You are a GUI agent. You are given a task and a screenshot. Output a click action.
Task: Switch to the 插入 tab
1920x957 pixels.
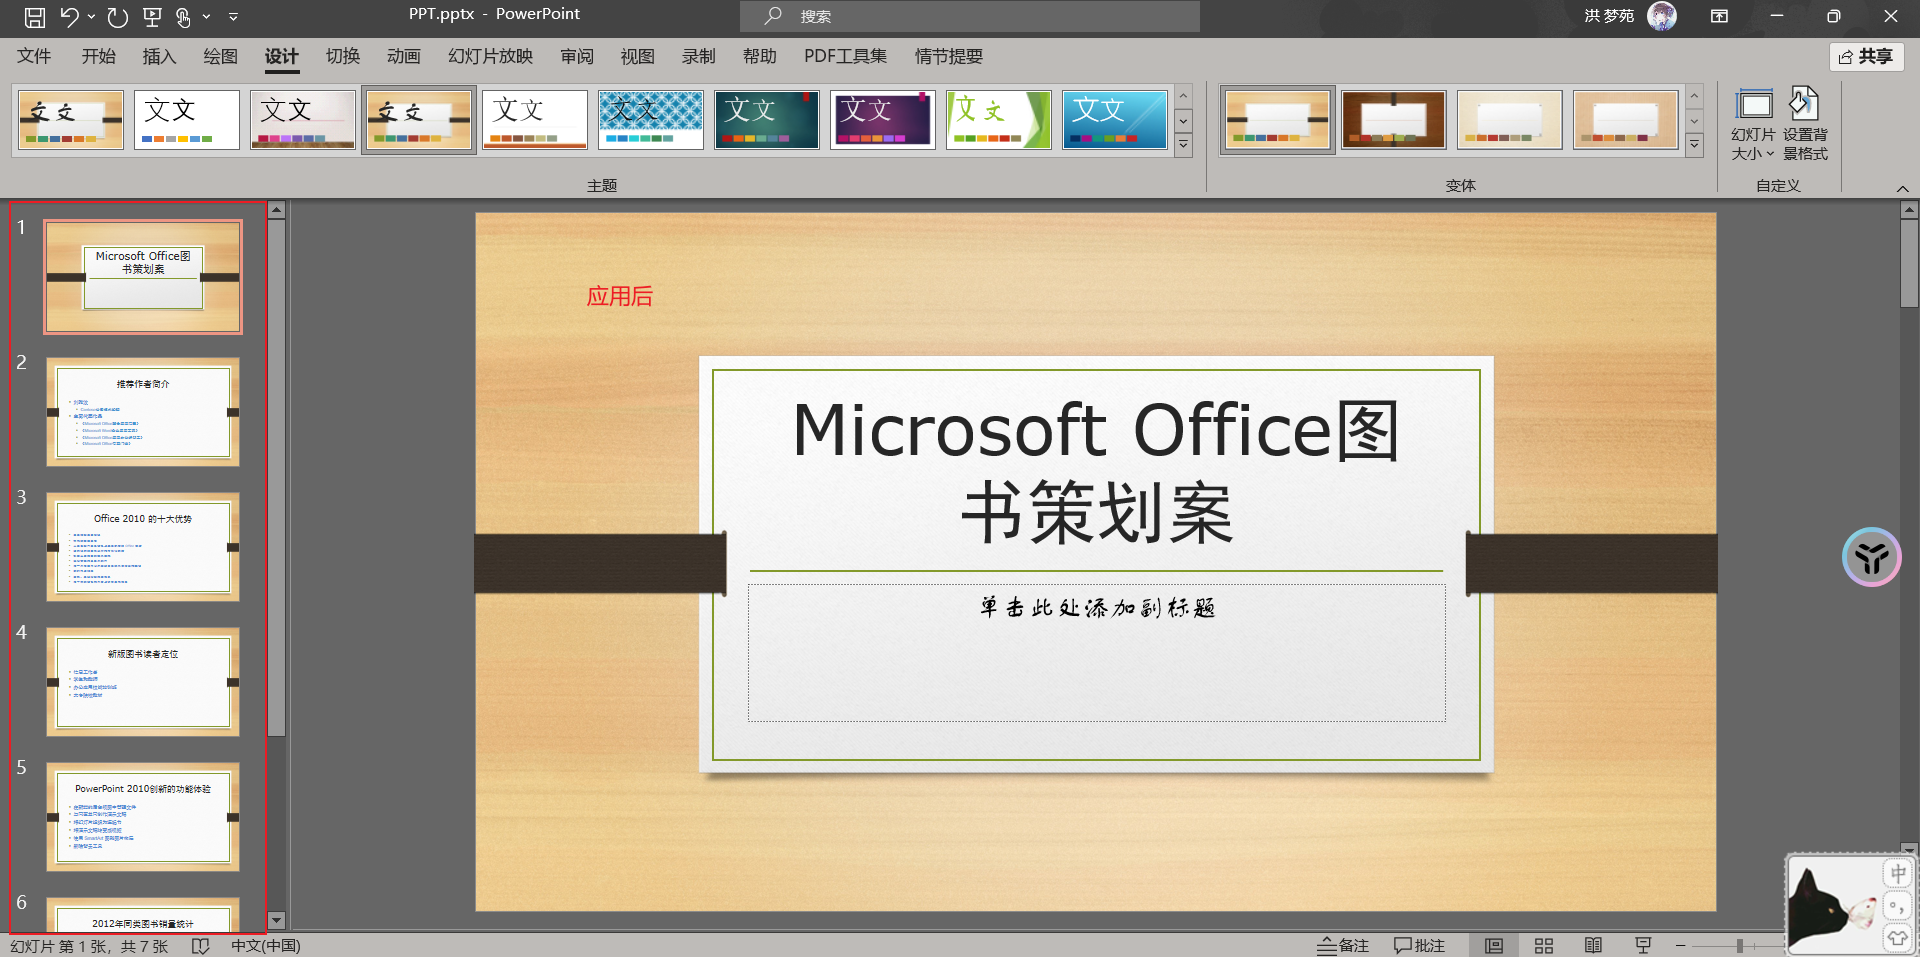pyautogui.click(x=159, y=56)
